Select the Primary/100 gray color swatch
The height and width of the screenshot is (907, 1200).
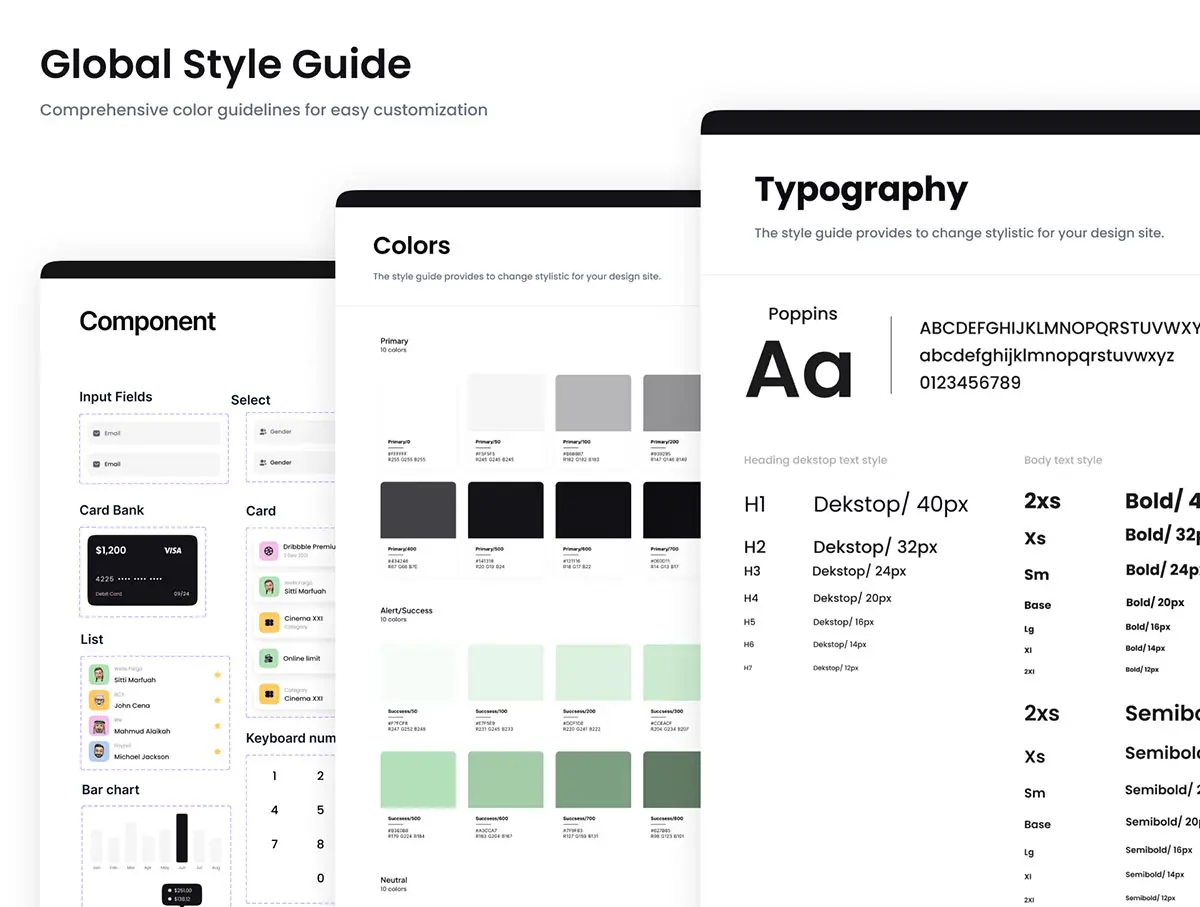593,403
